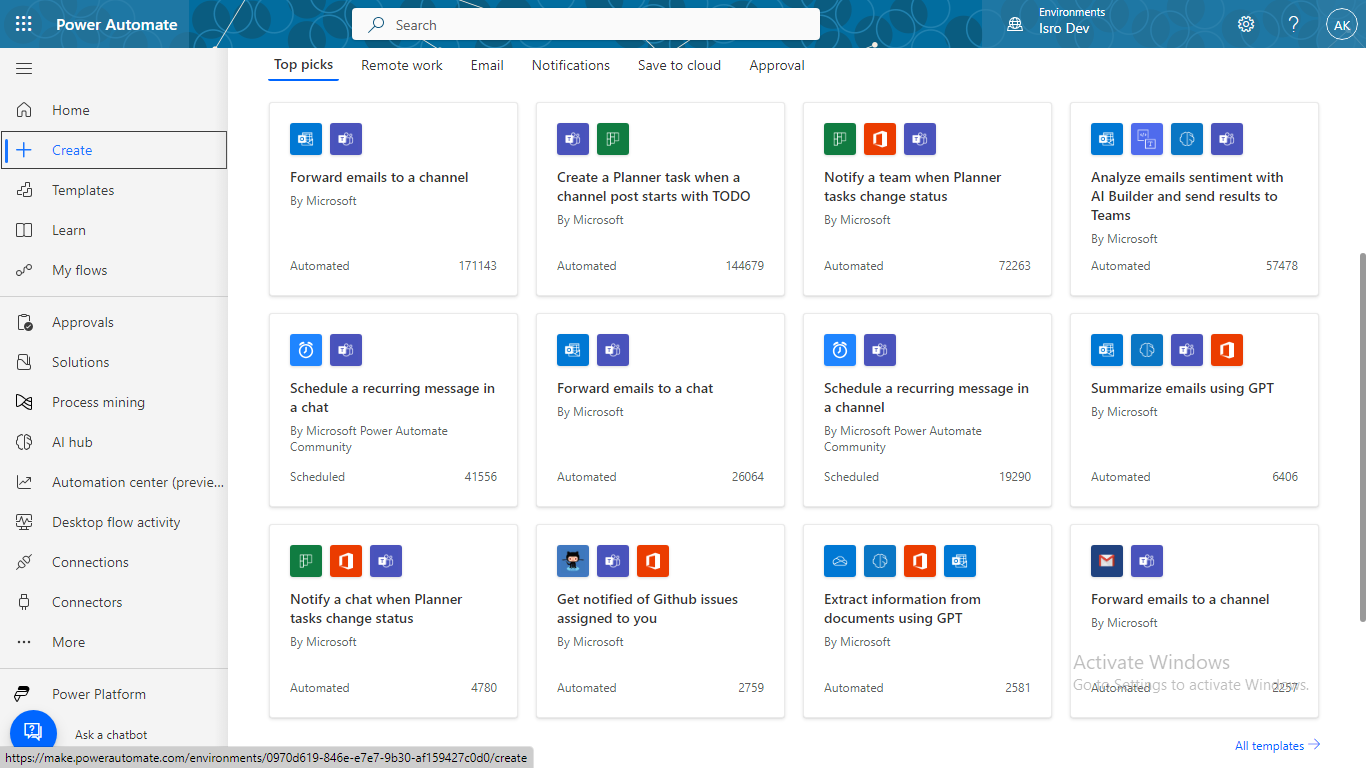Viewport: 1366px width, 768px height.
Task: Select the Email templates tab
Action: point(487,65)
